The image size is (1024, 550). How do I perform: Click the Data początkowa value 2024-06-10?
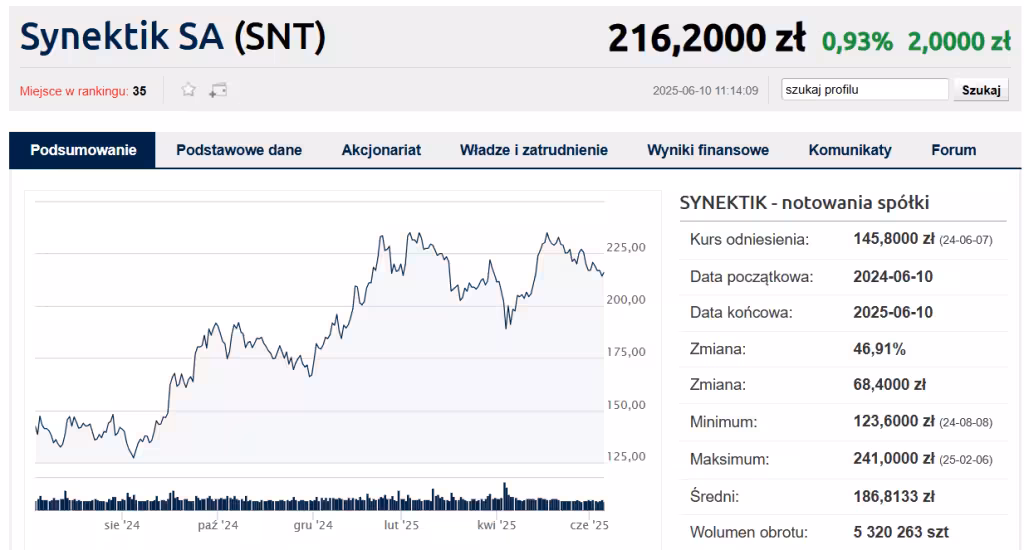pos(893,276)
